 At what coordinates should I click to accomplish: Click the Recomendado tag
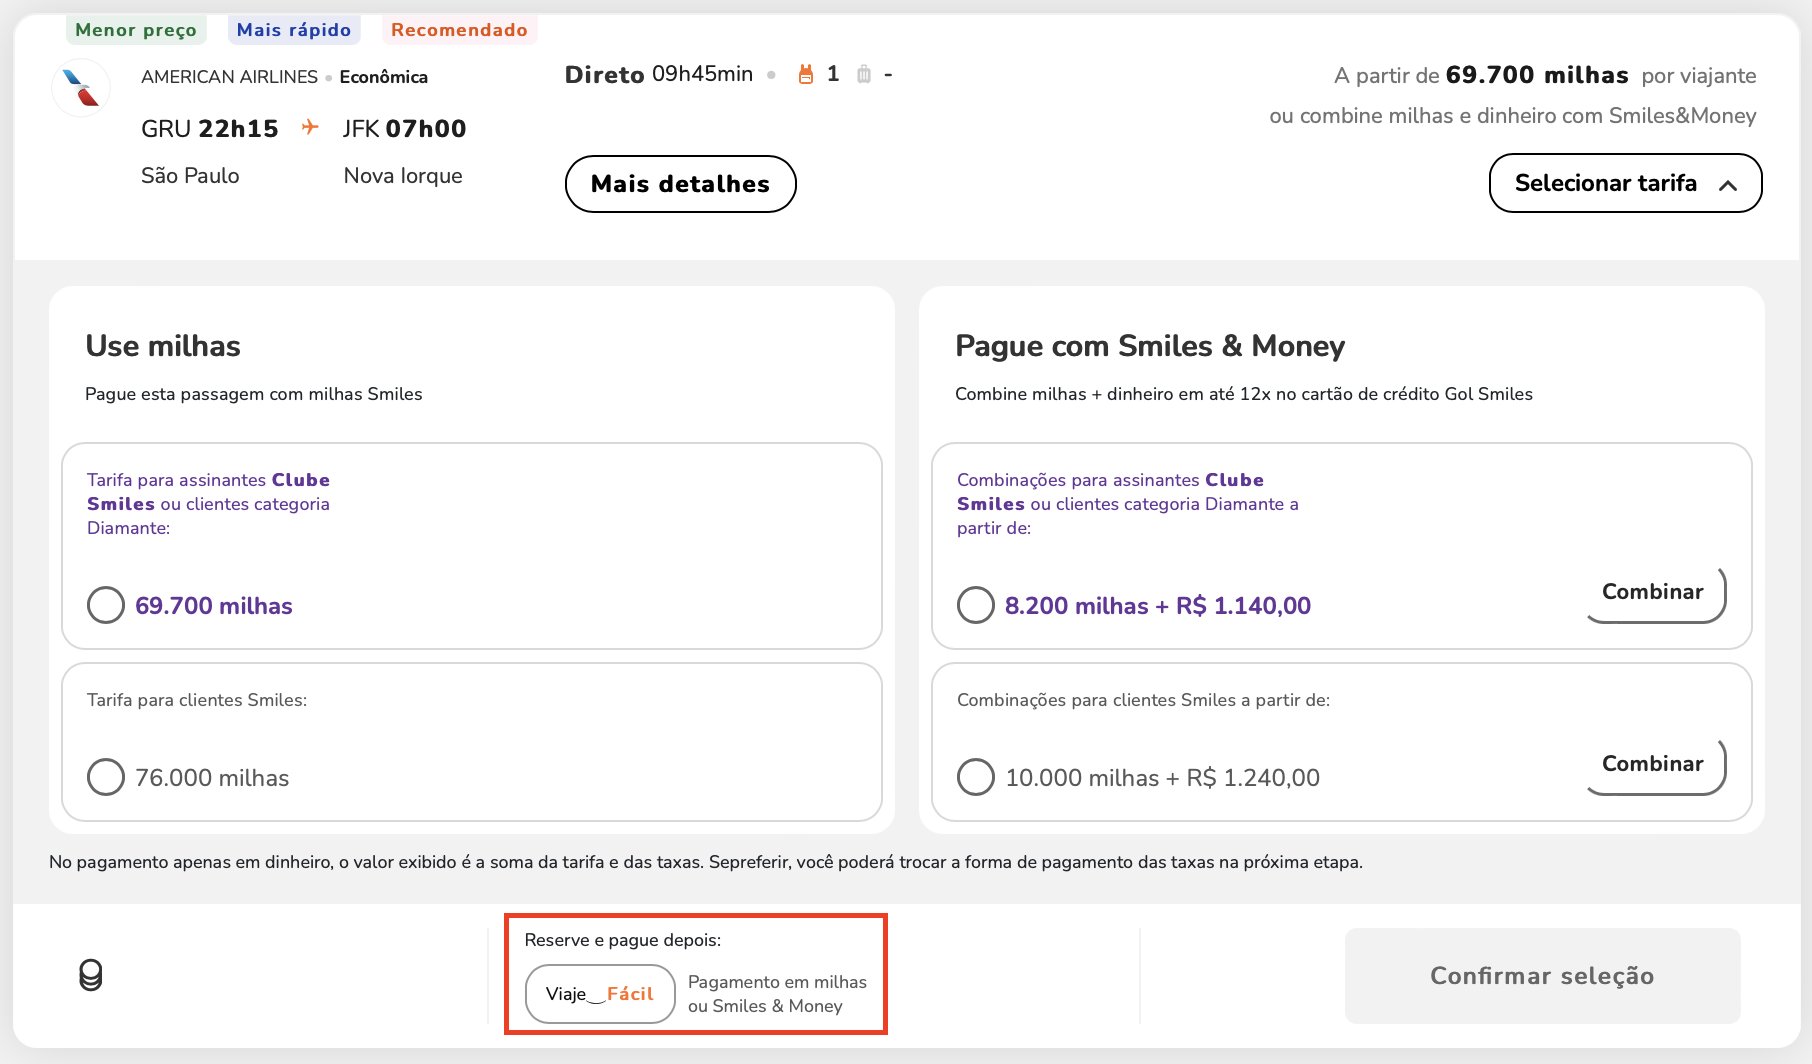point(459,30)
